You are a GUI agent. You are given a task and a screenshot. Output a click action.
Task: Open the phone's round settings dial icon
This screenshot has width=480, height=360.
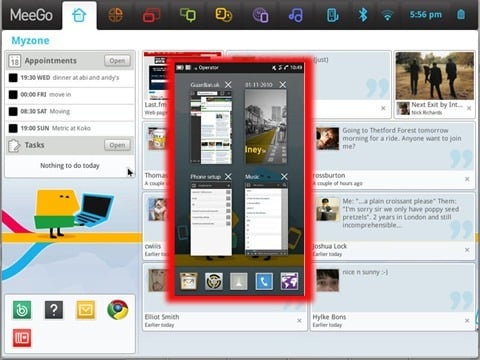tap(214, 281)
